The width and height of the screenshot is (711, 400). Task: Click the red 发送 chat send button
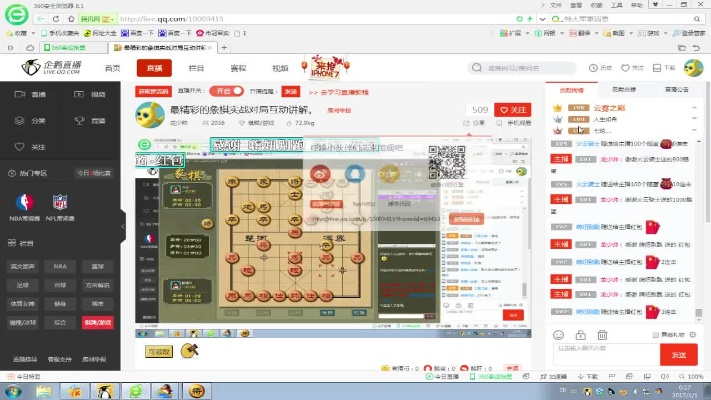[678, 355]
